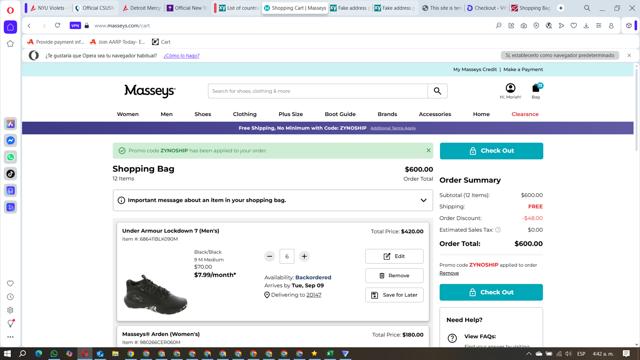Image resolution: width=640 pixels, height=360 pixels.
Task: Toggle the Opera VPN badge
Action: 75,25
